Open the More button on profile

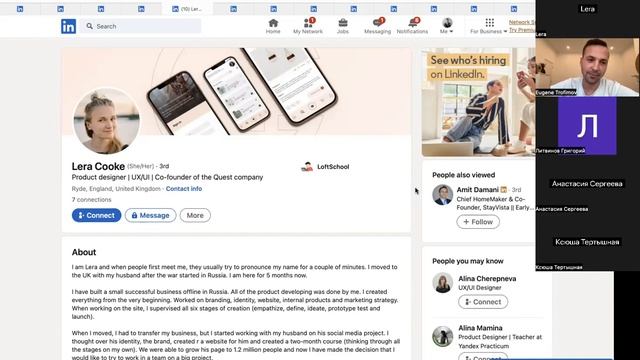coord(195,215)
